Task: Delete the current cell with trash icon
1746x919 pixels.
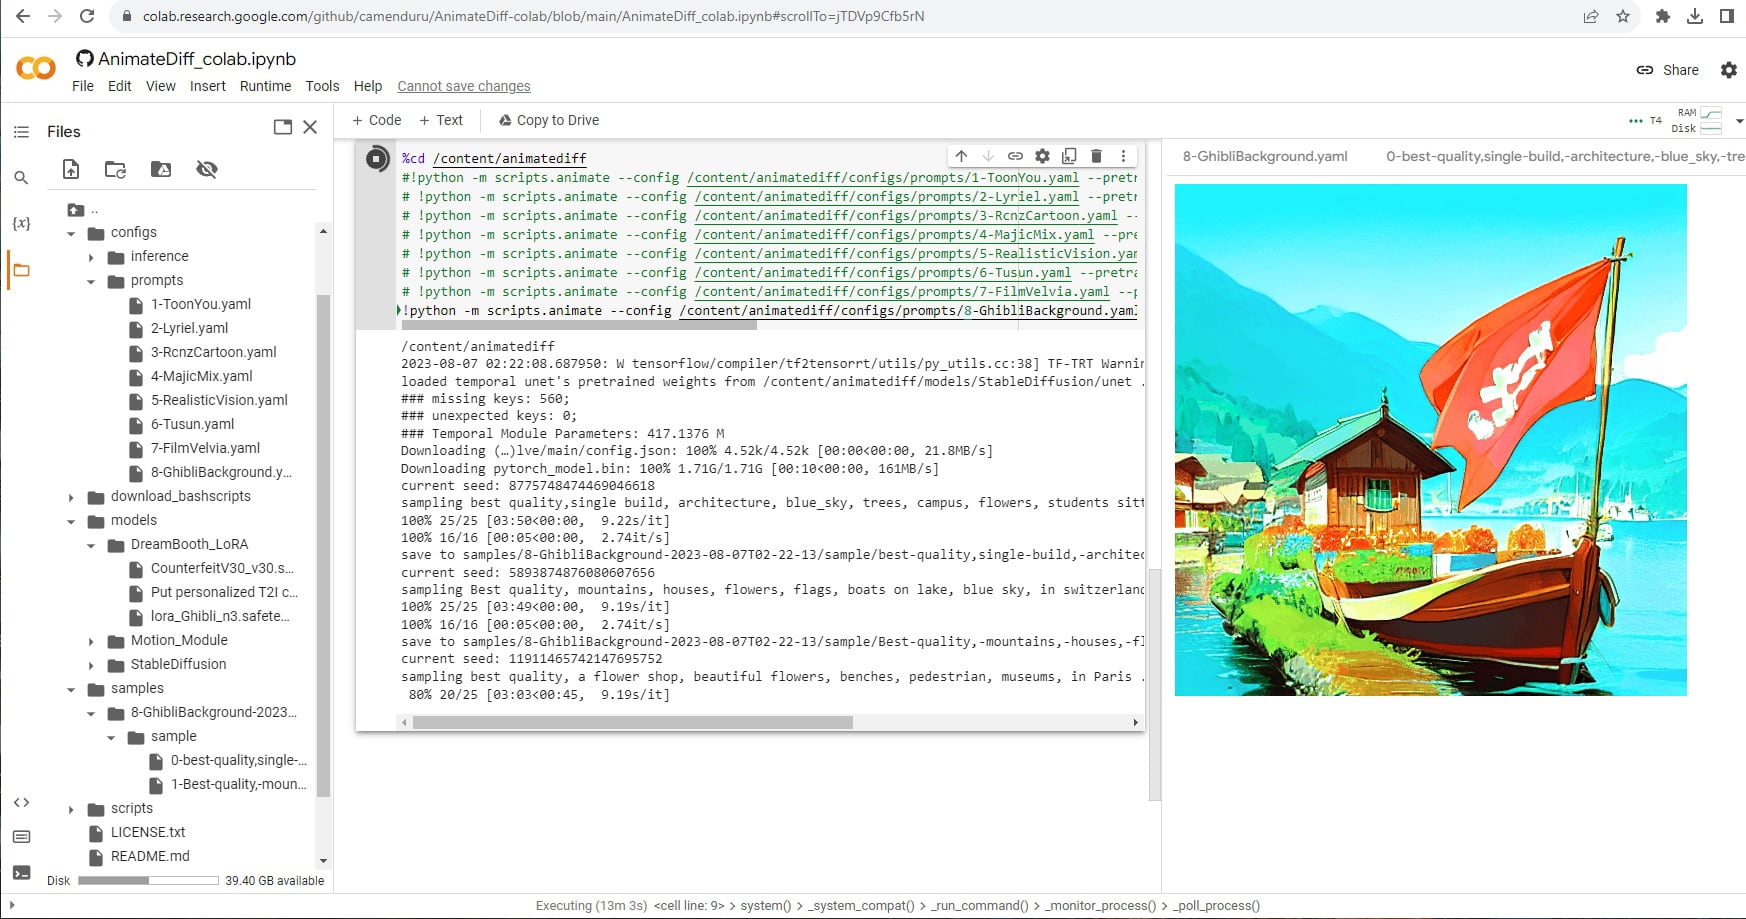Action: [1096, 156]
